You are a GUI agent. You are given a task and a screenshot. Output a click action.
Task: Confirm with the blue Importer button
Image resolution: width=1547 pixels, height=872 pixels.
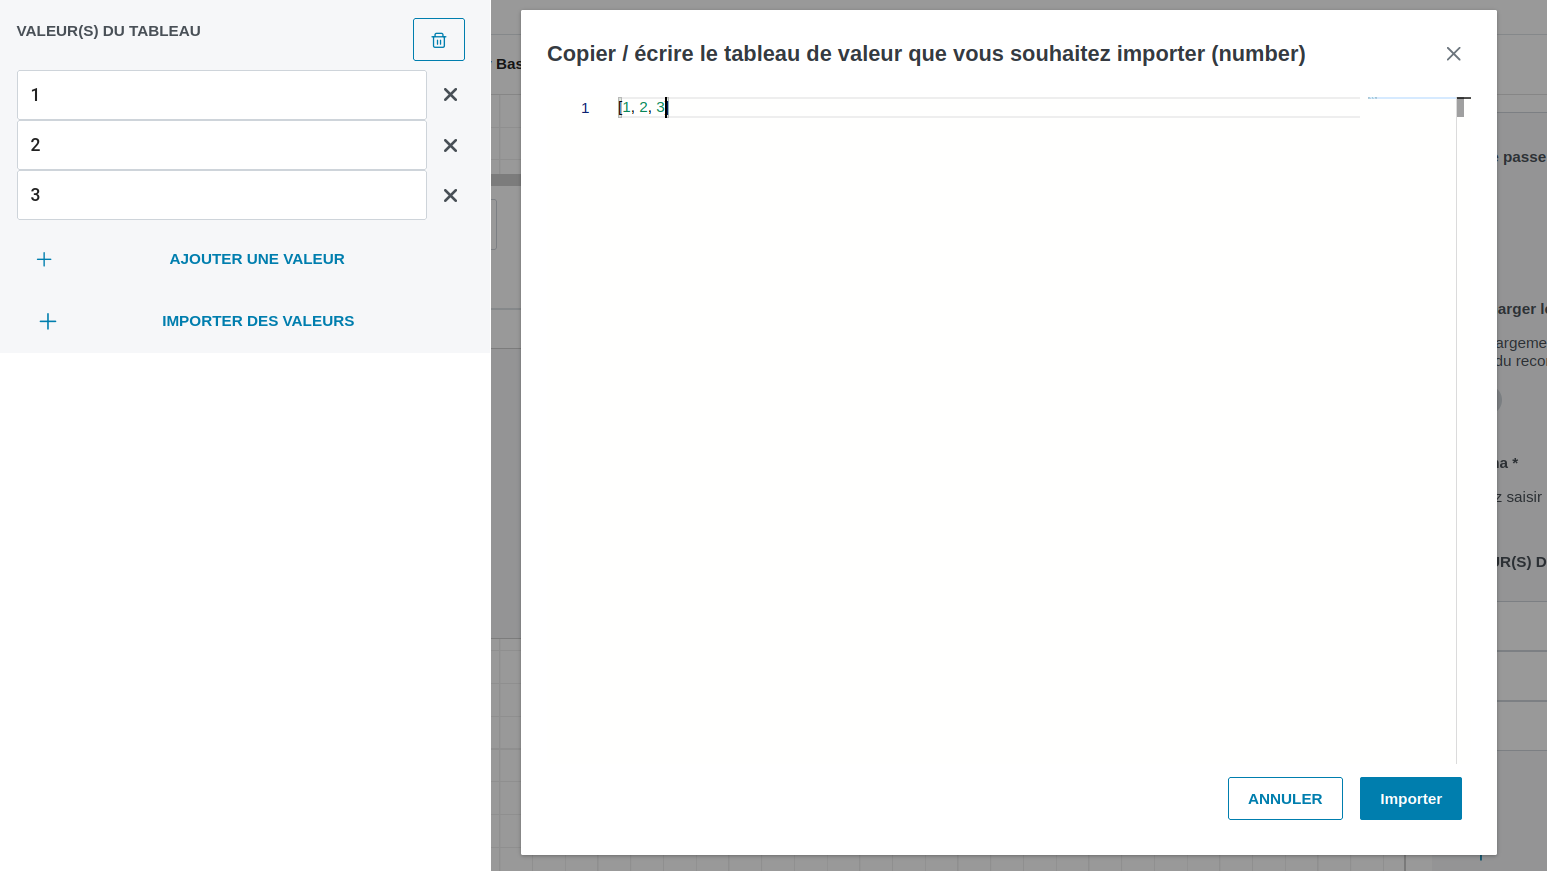point(1410,798)
